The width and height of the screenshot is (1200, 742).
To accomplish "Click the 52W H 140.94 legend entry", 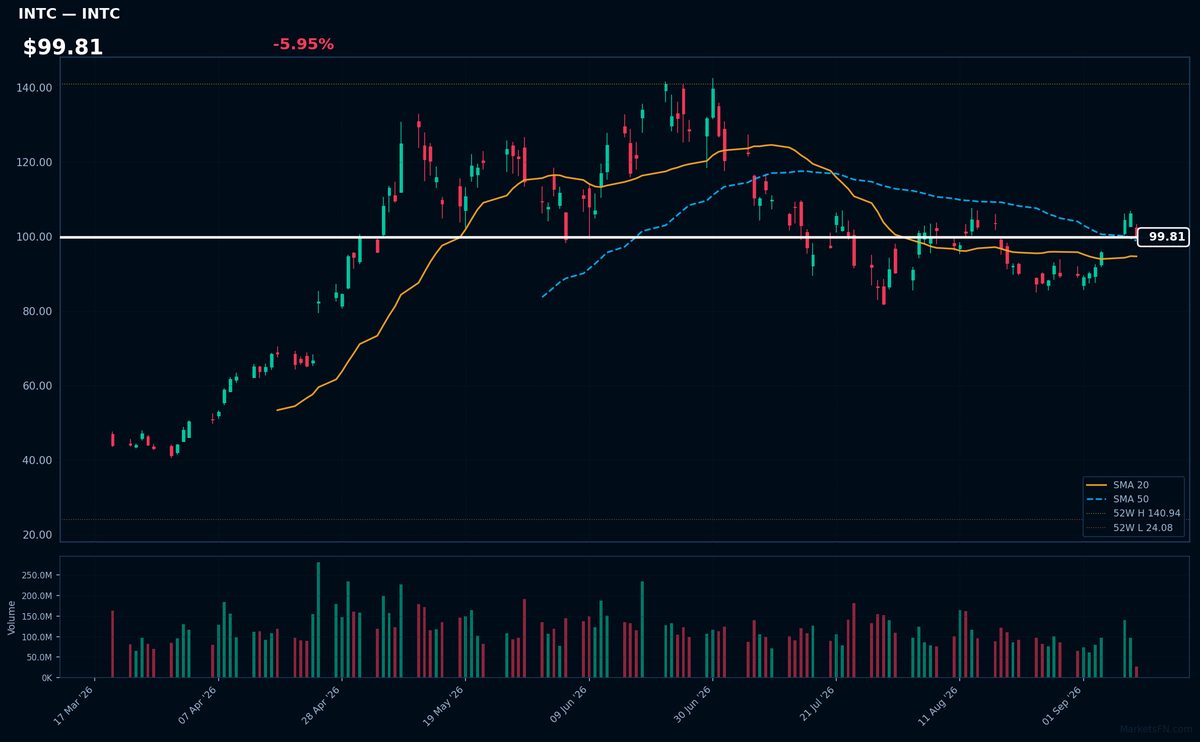I will [1133, 513].
